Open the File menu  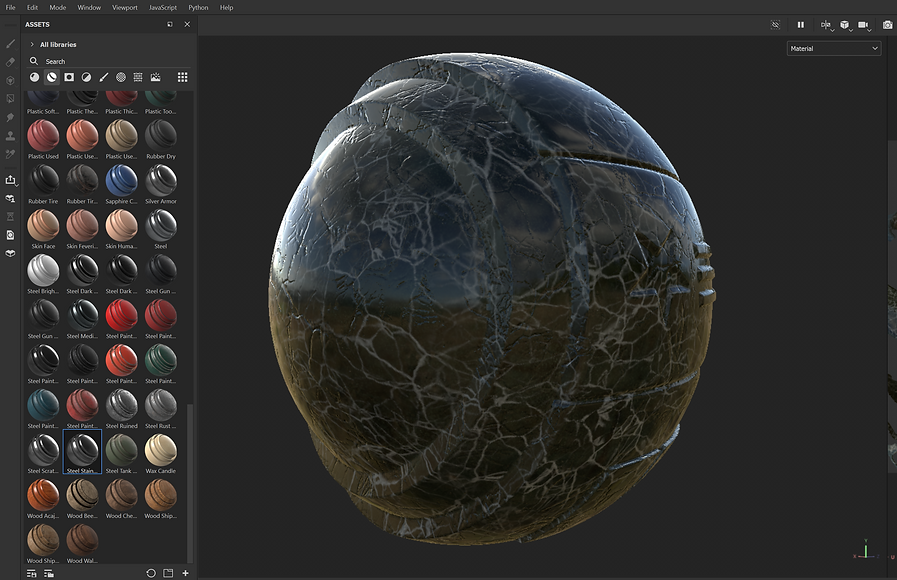pos(10,7)
